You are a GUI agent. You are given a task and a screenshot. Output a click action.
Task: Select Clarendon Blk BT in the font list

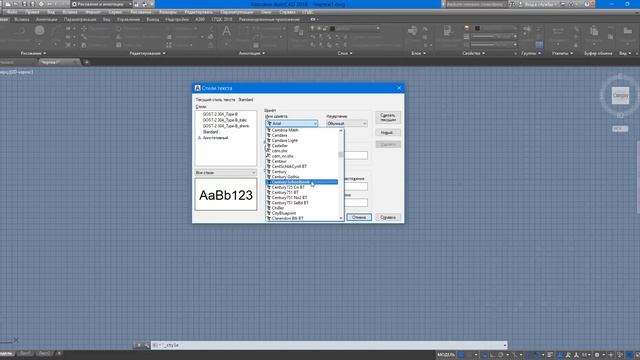click(x=302, y=218)
